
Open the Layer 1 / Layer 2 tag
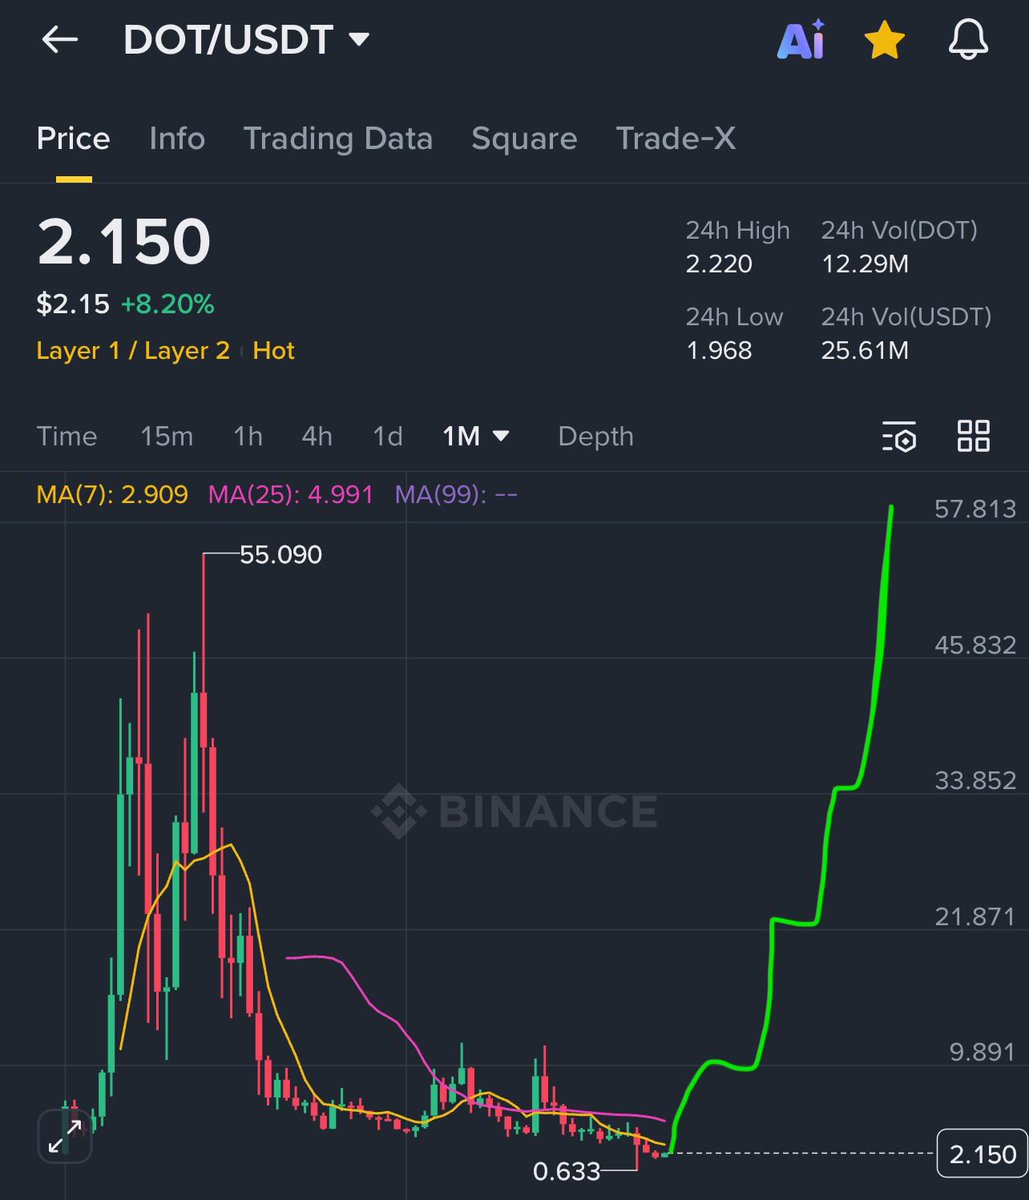[x=133, y=351]
